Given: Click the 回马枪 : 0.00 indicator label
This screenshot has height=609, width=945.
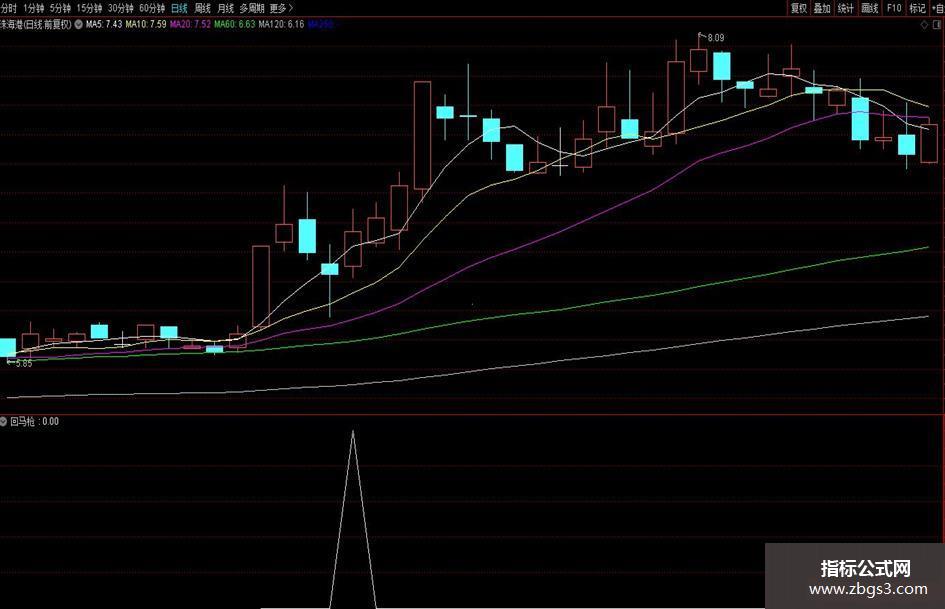Looking at the screenshot, I should 34,421.
